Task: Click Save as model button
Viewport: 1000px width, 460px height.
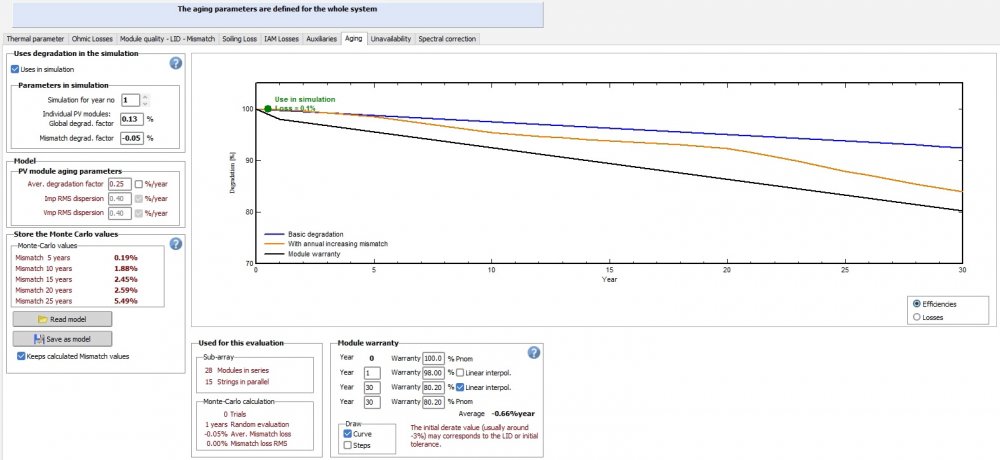Action: pos(62,338)
